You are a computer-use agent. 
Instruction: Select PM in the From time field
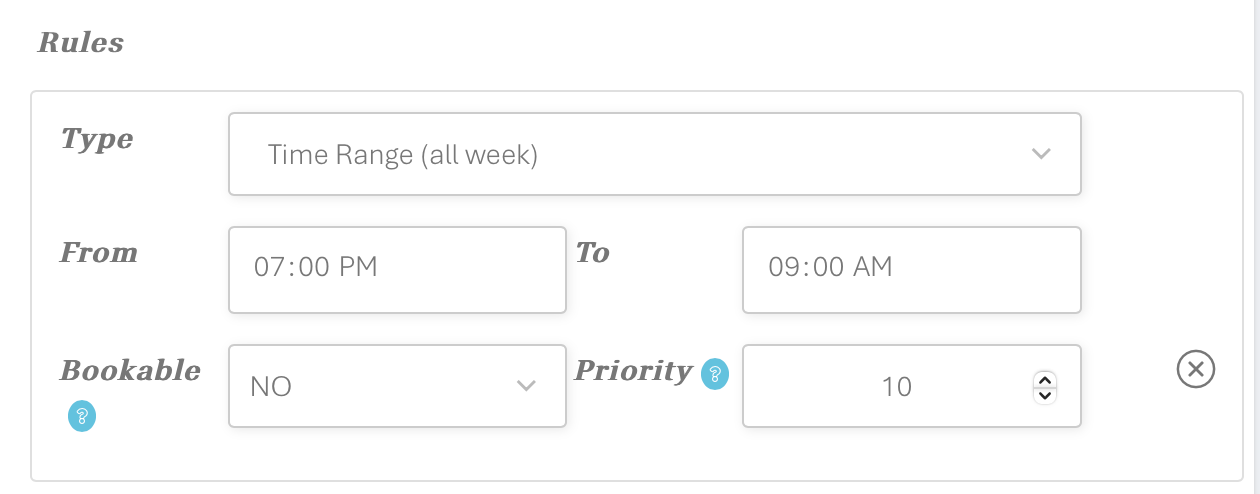358,267
